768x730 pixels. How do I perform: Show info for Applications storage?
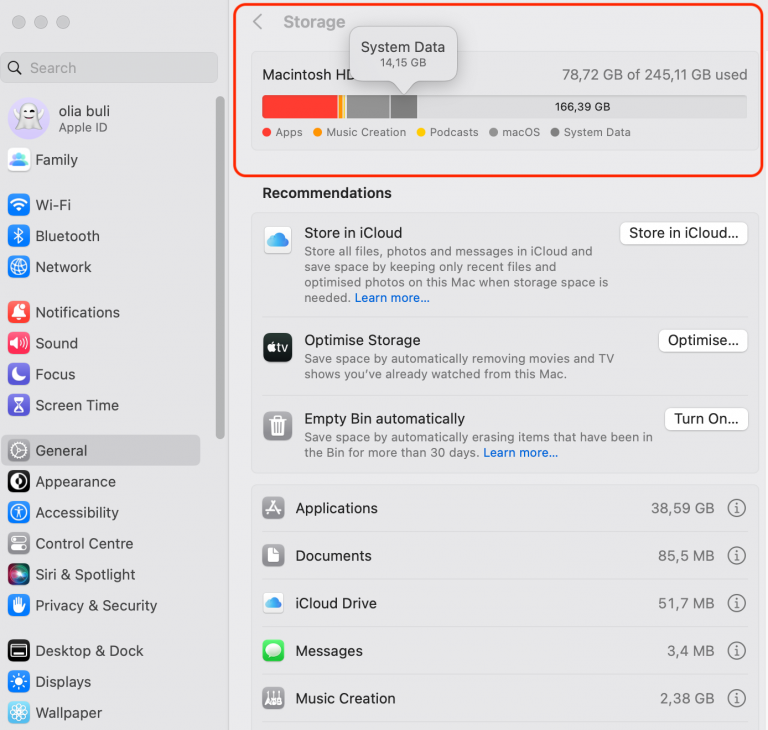(736, 508)
